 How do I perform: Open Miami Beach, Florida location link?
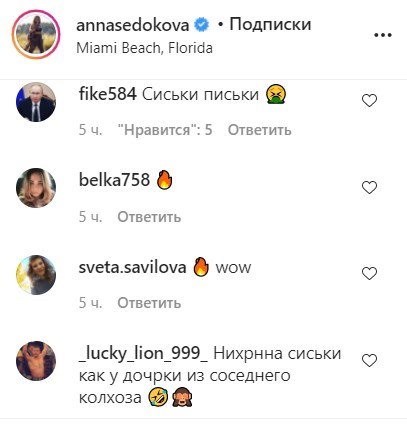click(144, 48)
